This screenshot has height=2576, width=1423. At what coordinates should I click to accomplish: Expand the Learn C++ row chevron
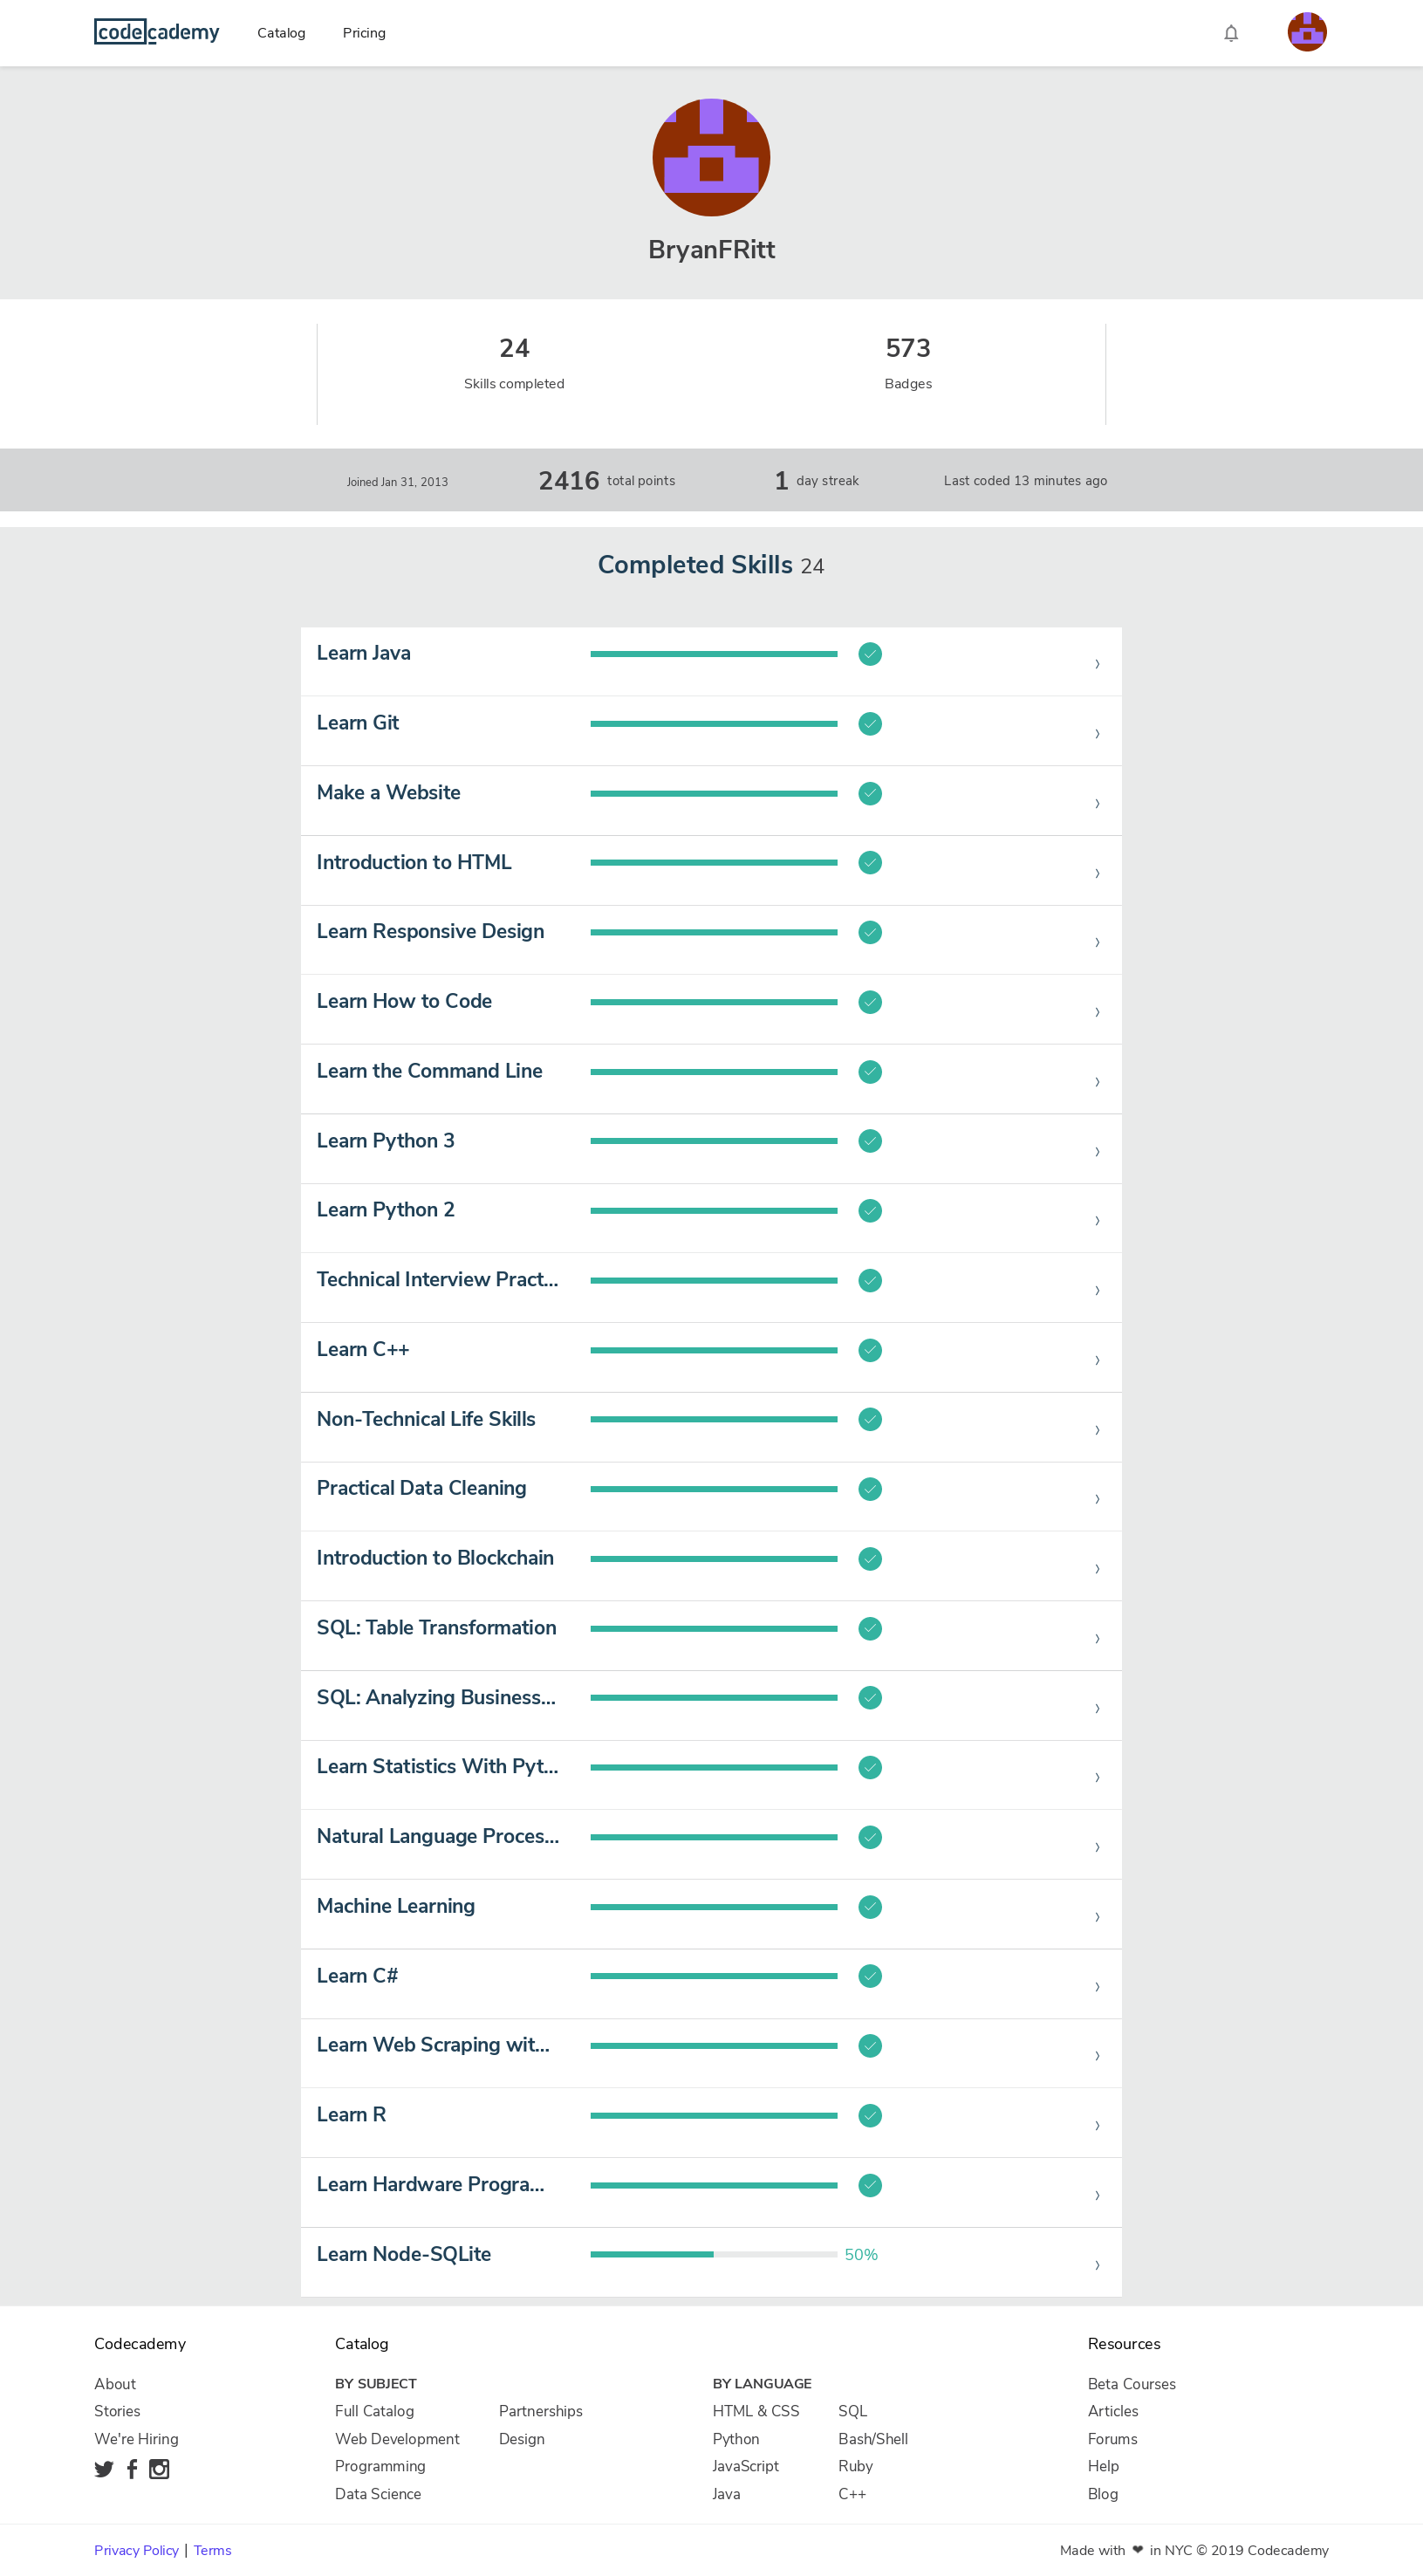(x=1097, y=1361)
